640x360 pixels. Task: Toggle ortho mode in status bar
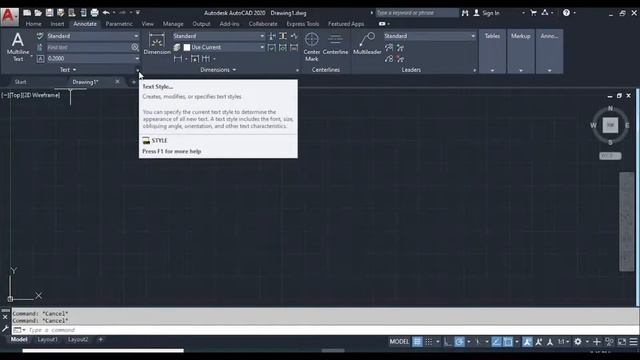448,342
